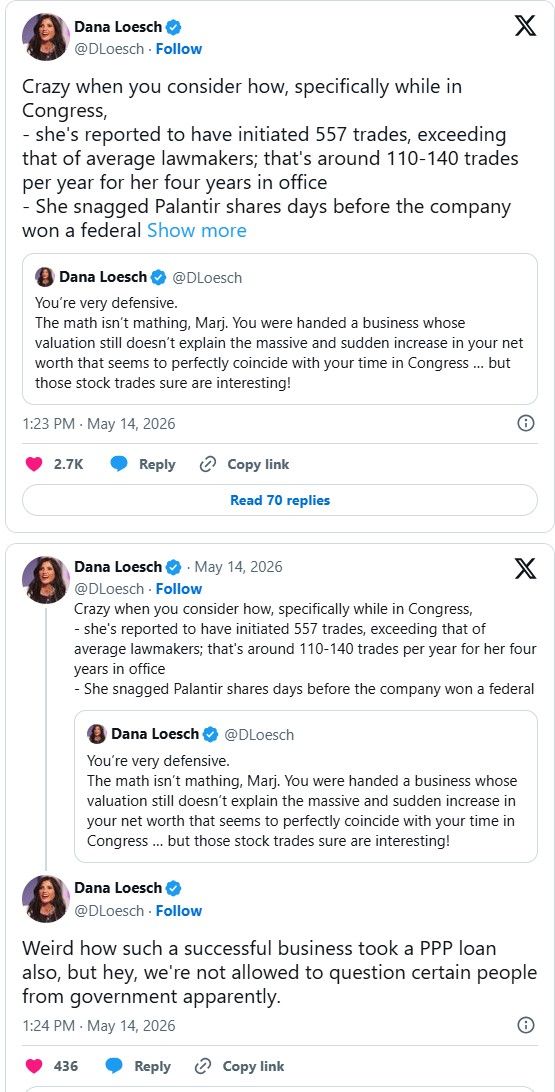Open Dana Loesch avatar on PPP tweet
Viewport: 555px width, 1092px height.
(46, 899)
